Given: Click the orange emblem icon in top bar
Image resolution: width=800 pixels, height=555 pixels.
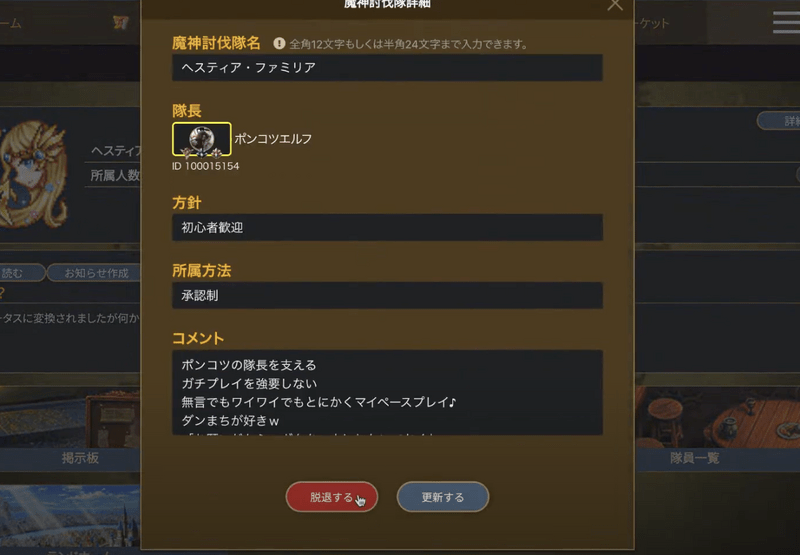Looking at the screenshot, I should point(121,22).
